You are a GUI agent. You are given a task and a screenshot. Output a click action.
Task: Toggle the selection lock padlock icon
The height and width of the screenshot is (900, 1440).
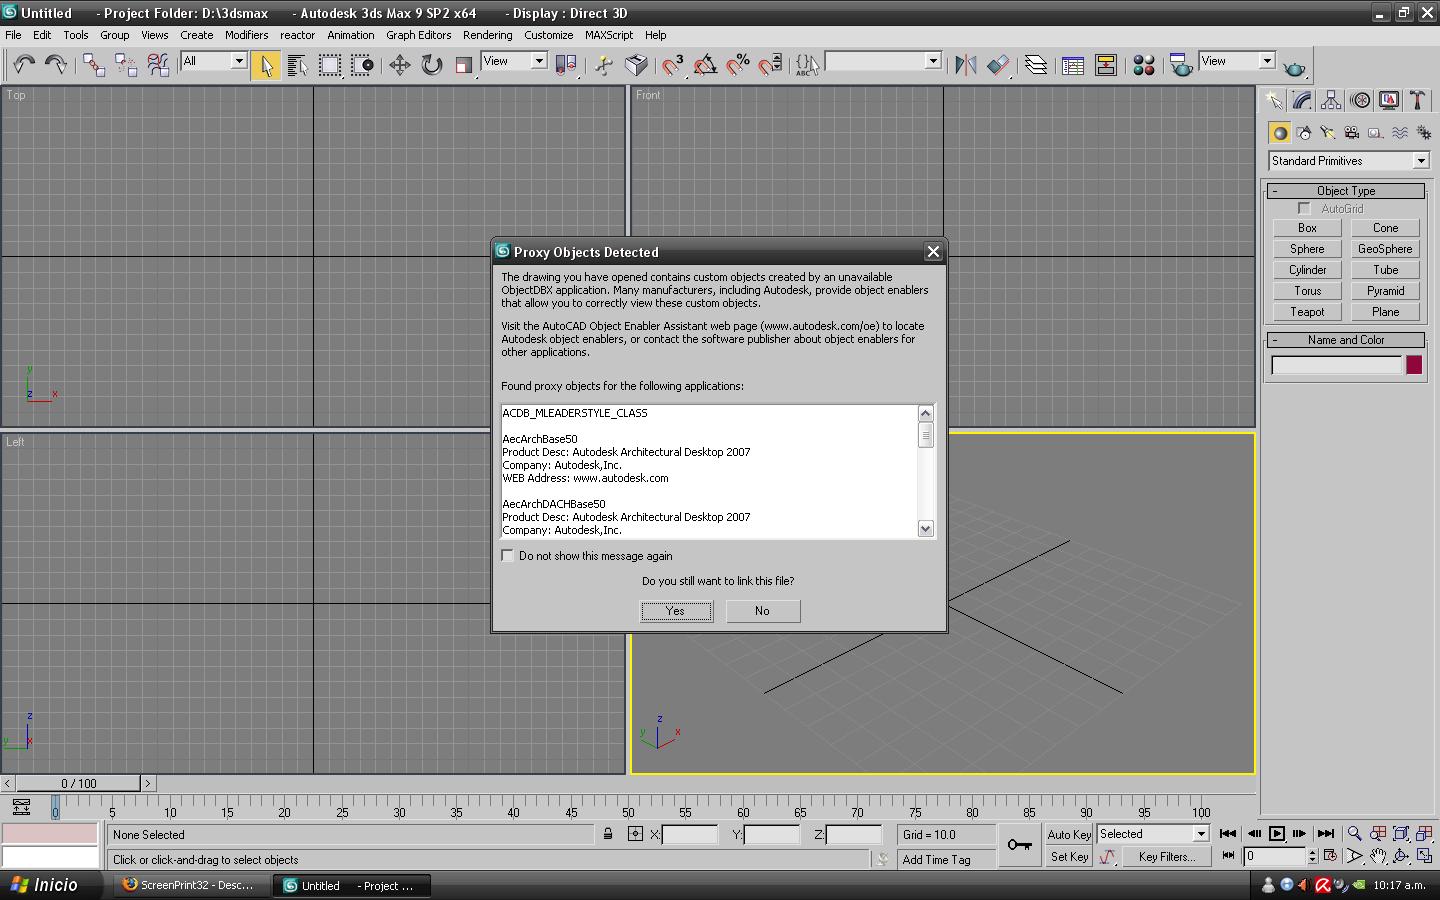pos(607,834)
